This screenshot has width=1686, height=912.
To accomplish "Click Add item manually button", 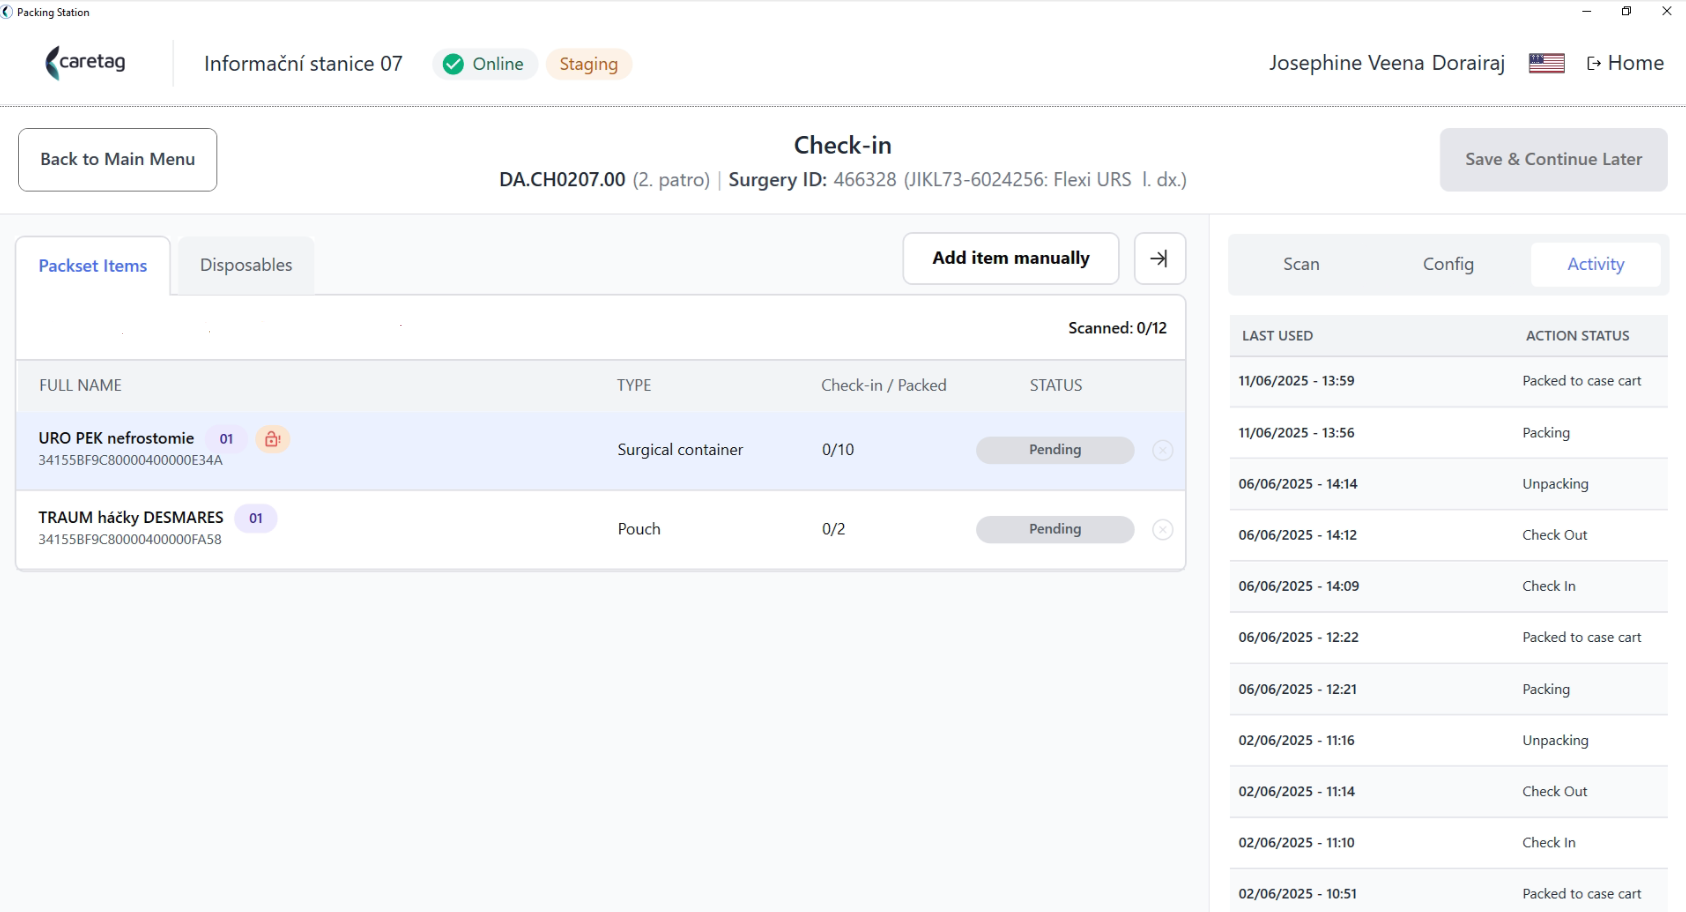I will 1011,259.
